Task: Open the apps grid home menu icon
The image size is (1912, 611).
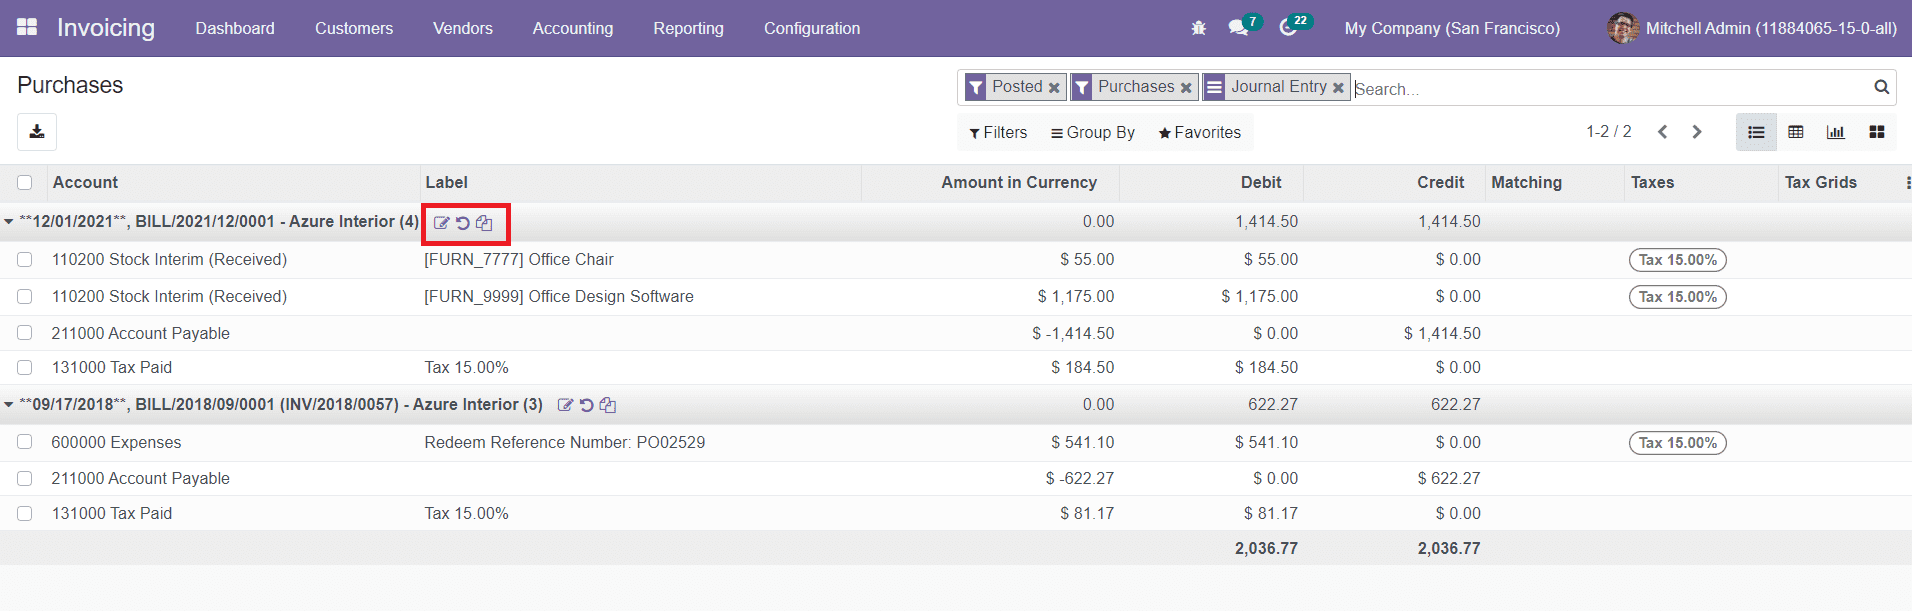Action: pos(27,28)
